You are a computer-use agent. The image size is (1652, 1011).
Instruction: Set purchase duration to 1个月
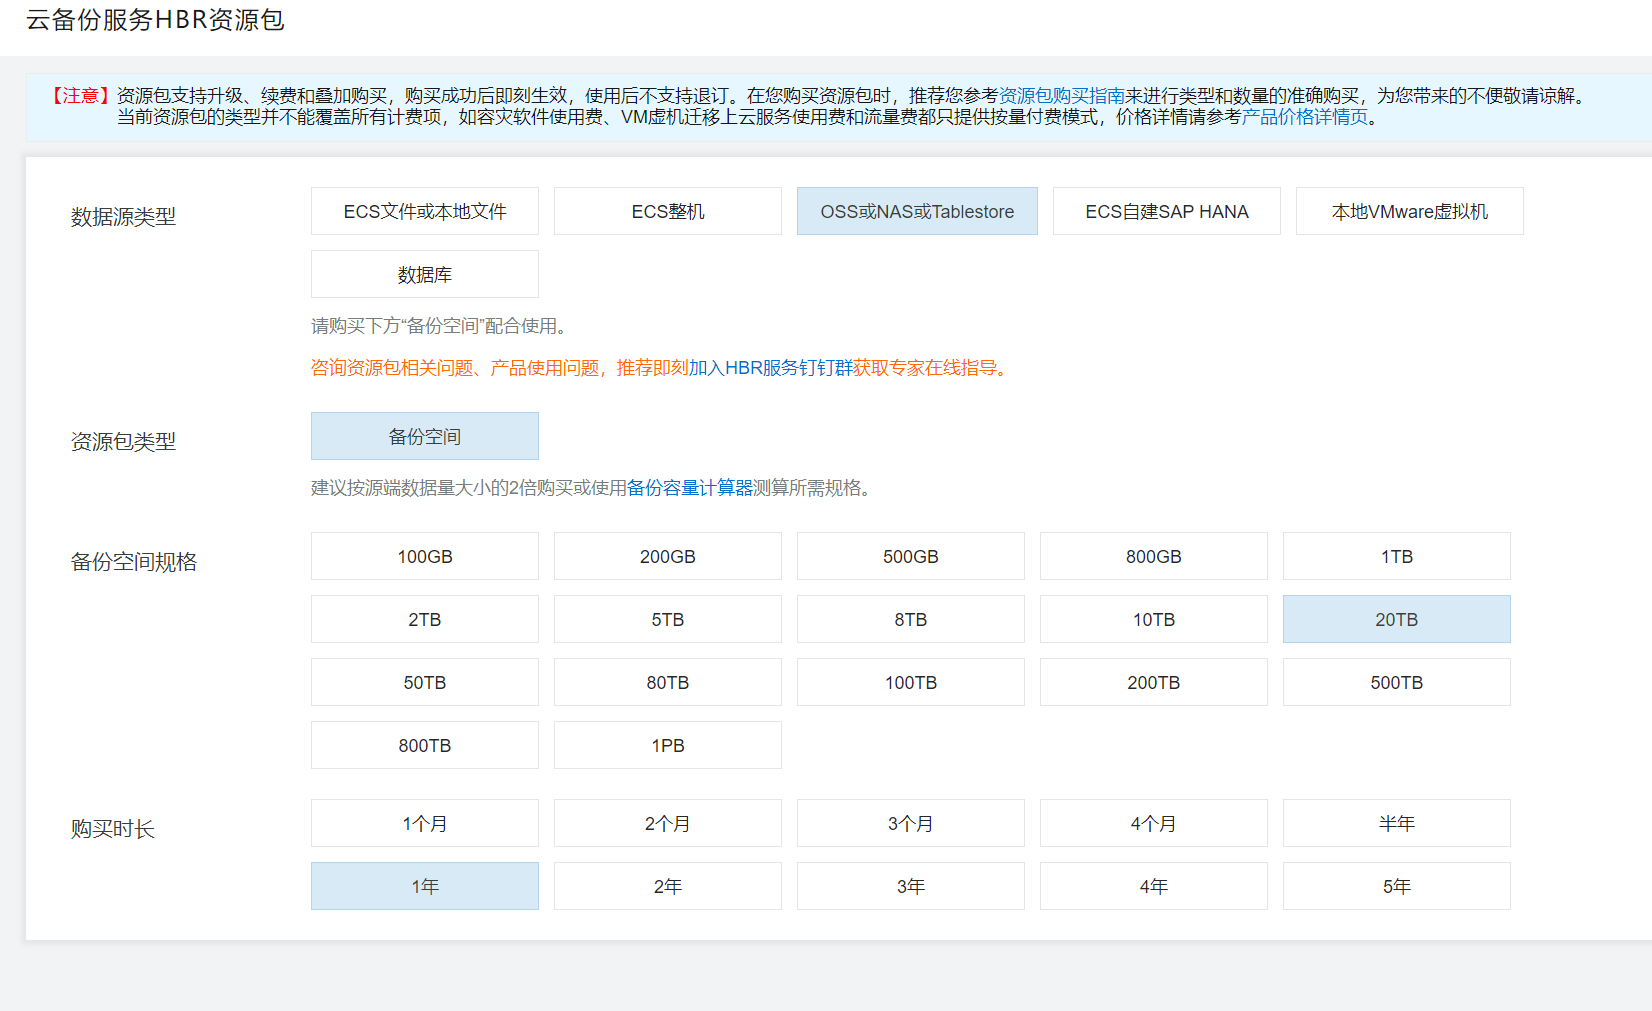tap(425, 823)
